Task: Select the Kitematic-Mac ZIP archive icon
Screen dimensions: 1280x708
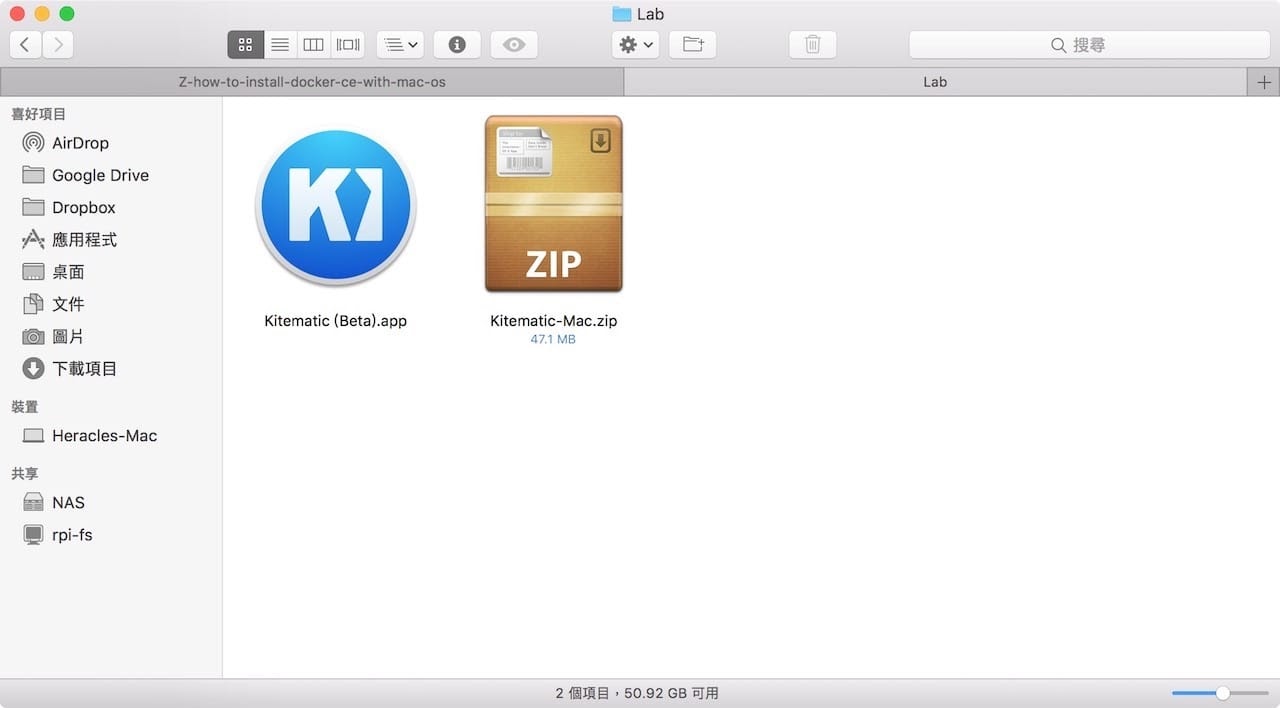Action: 553,204
